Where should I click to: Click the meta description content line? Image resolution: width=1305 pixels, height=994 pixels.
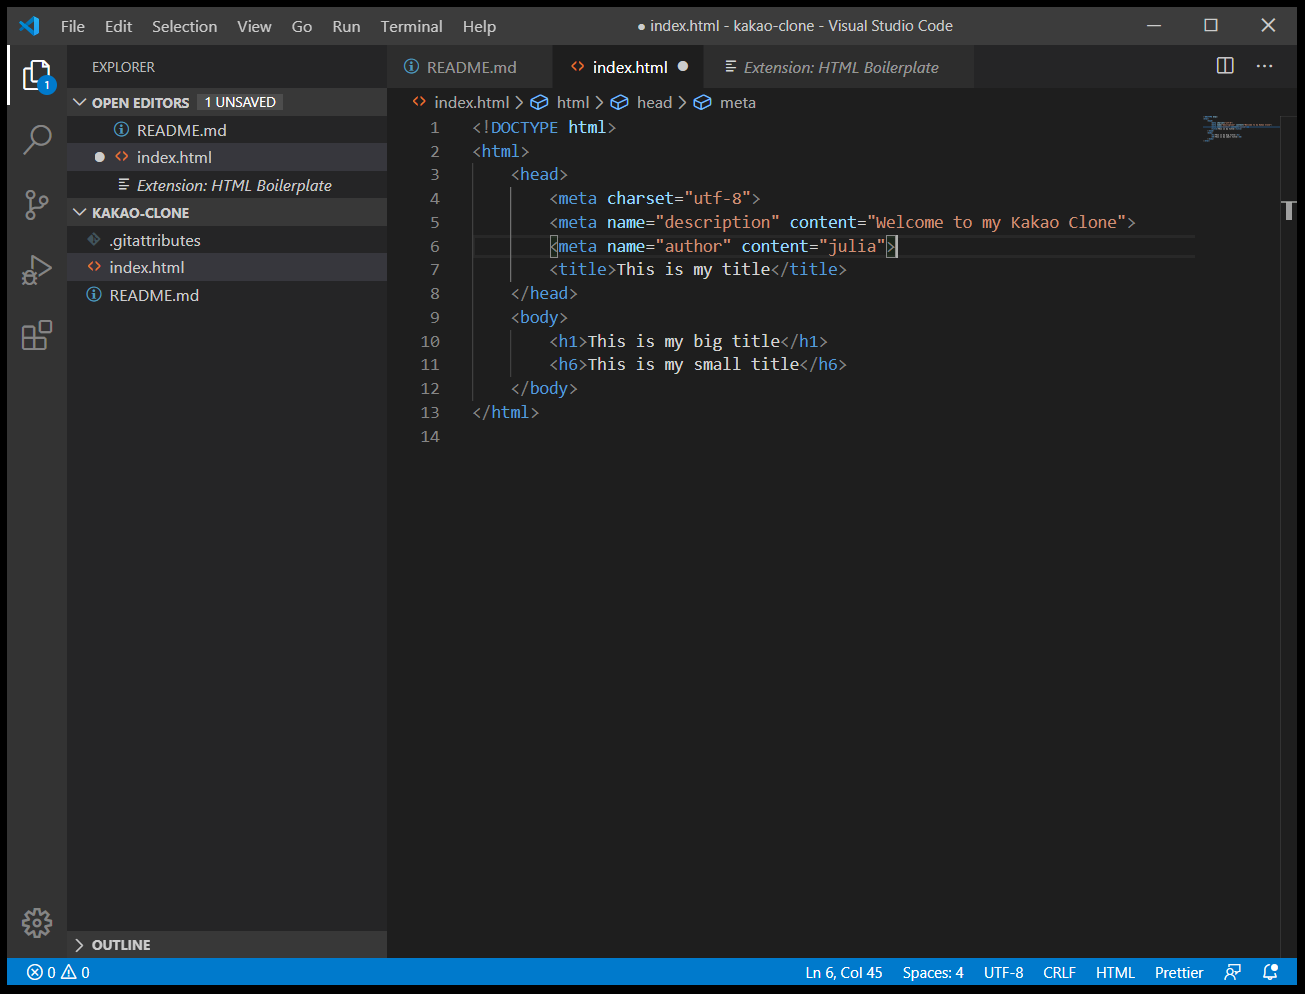click(x=842, y=222)
